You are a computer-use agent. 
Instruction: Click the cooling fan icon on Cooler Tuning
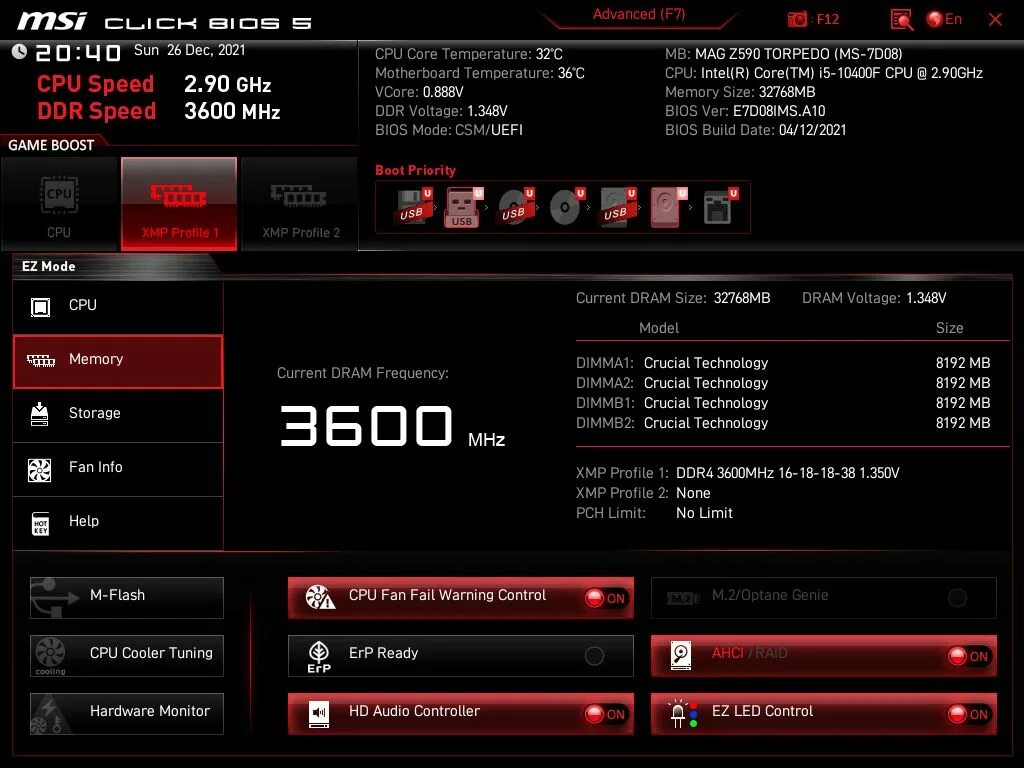tap(50, 655)
